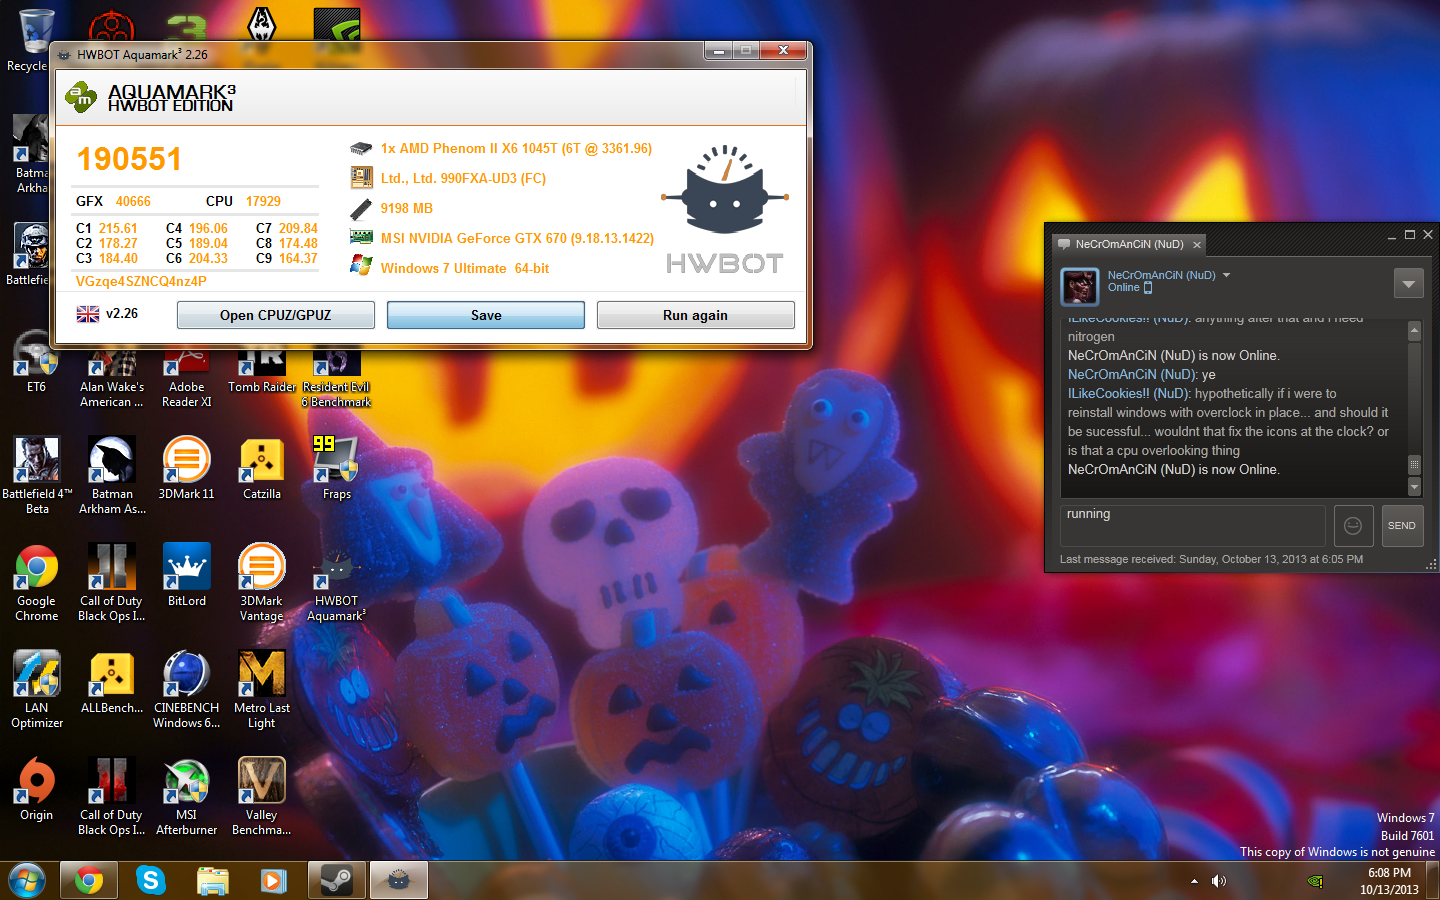Open Call of Duty Black Ops icon beside Google Chrome

click(x=111, y=584)
